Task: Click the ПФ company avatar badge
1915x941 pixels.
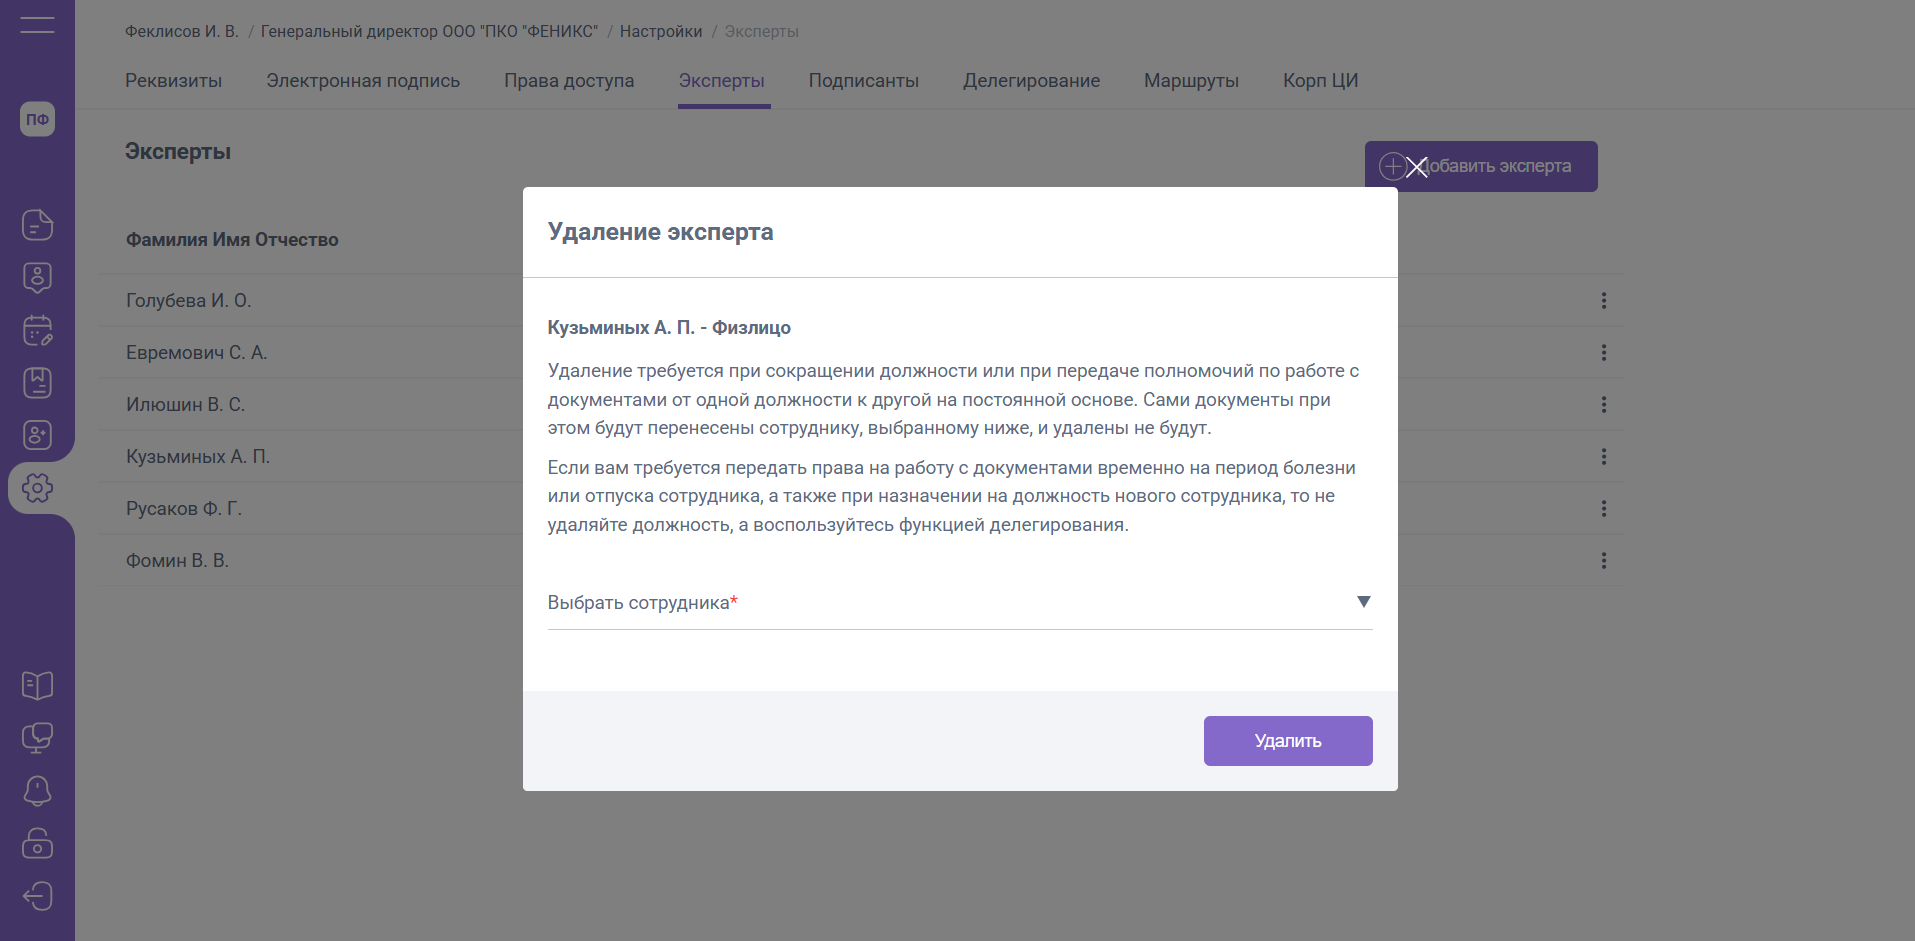Action: click(x=37, y=120)
